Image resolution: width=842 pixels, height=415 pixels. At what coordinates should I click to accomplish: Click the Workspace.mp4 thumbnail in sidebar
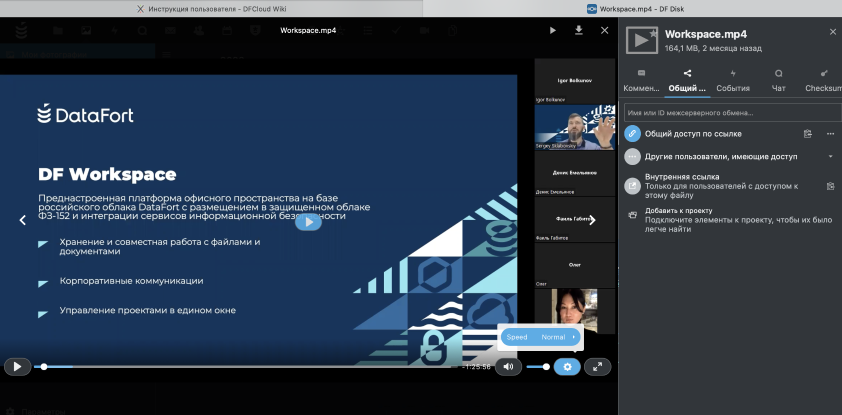642,41
